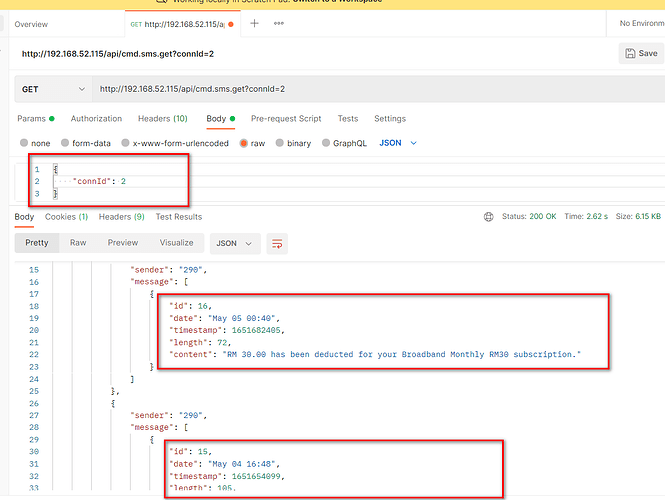Click unsaved orange dot on request tab

click(232, 23)
